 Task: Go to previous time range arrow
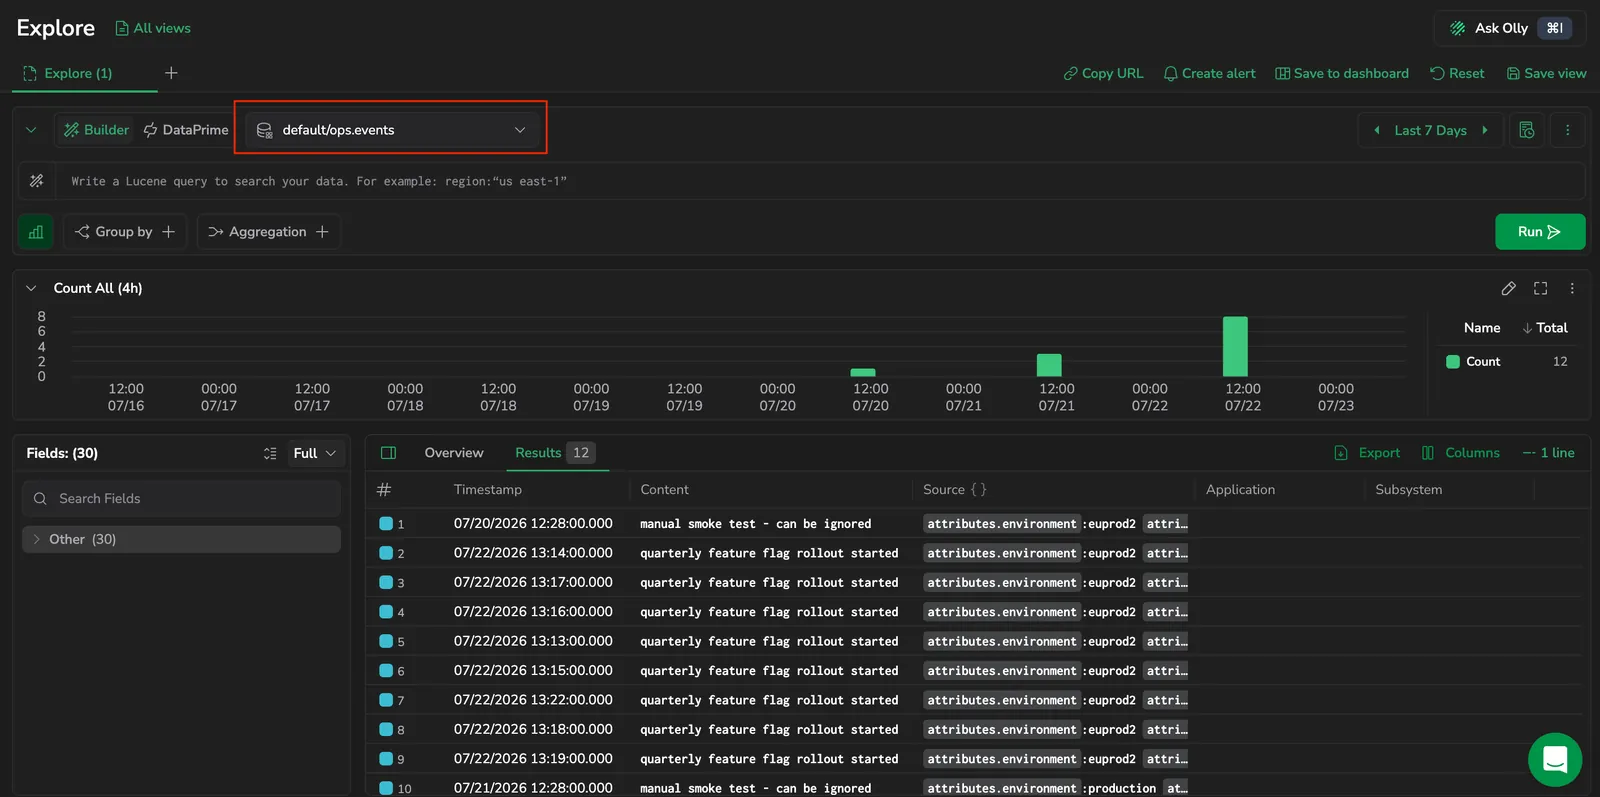coord(1377,130)
